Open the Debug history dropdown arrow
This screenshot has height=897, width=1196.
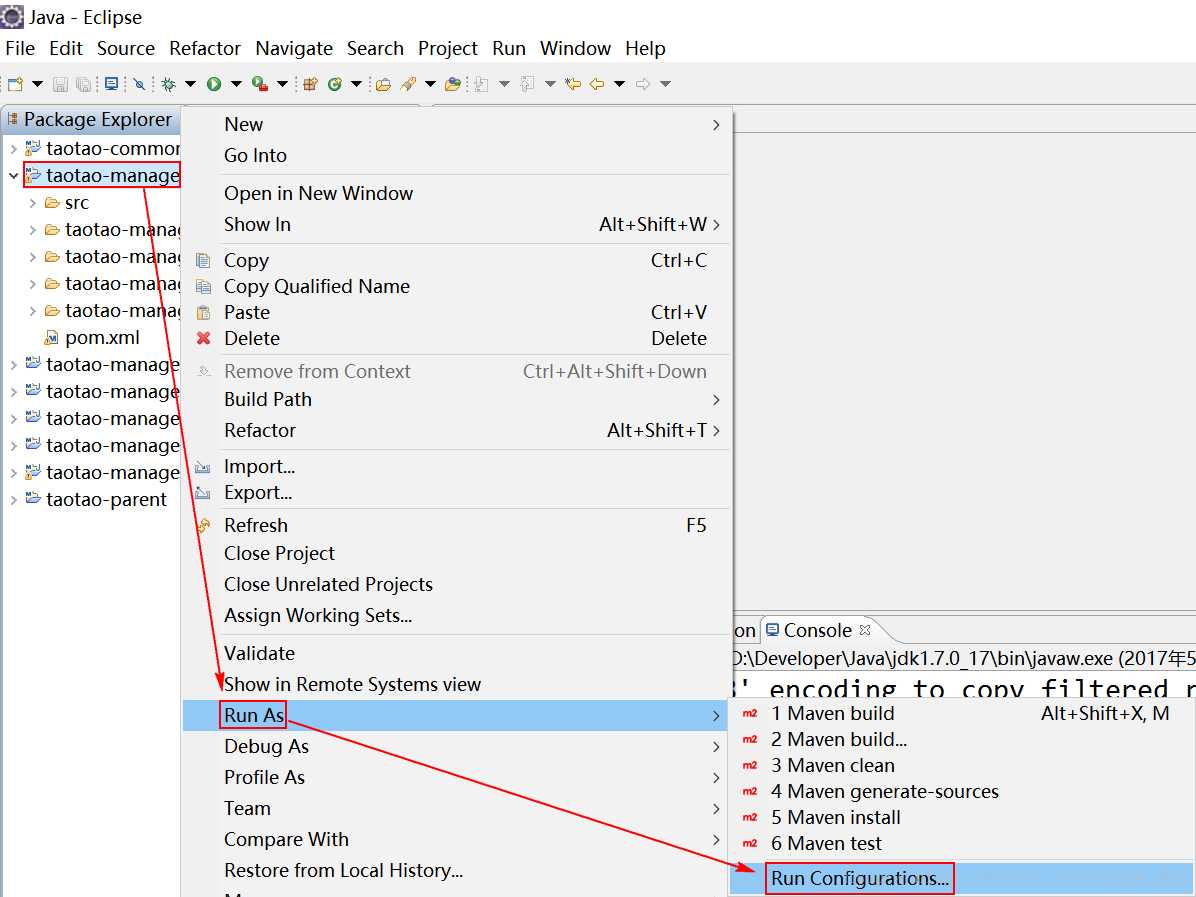[x=191, y=84]
